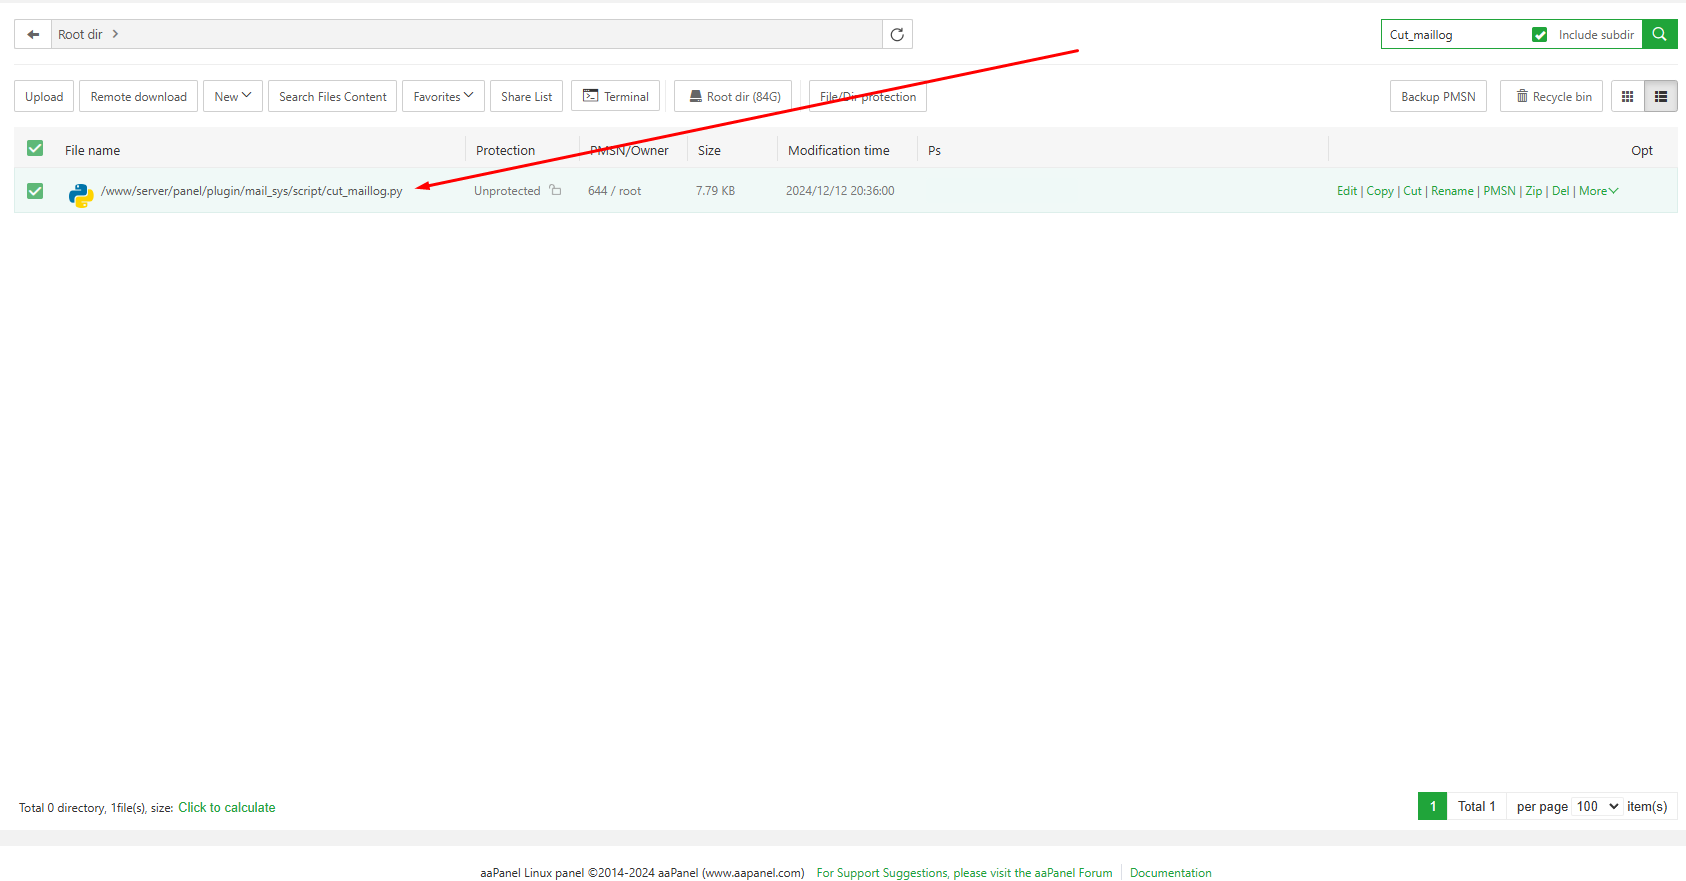Delete cut_maillog.py using Del
Image resolution: width=1686 pixels, height=881 pixels.
(x=1560, y=191)
